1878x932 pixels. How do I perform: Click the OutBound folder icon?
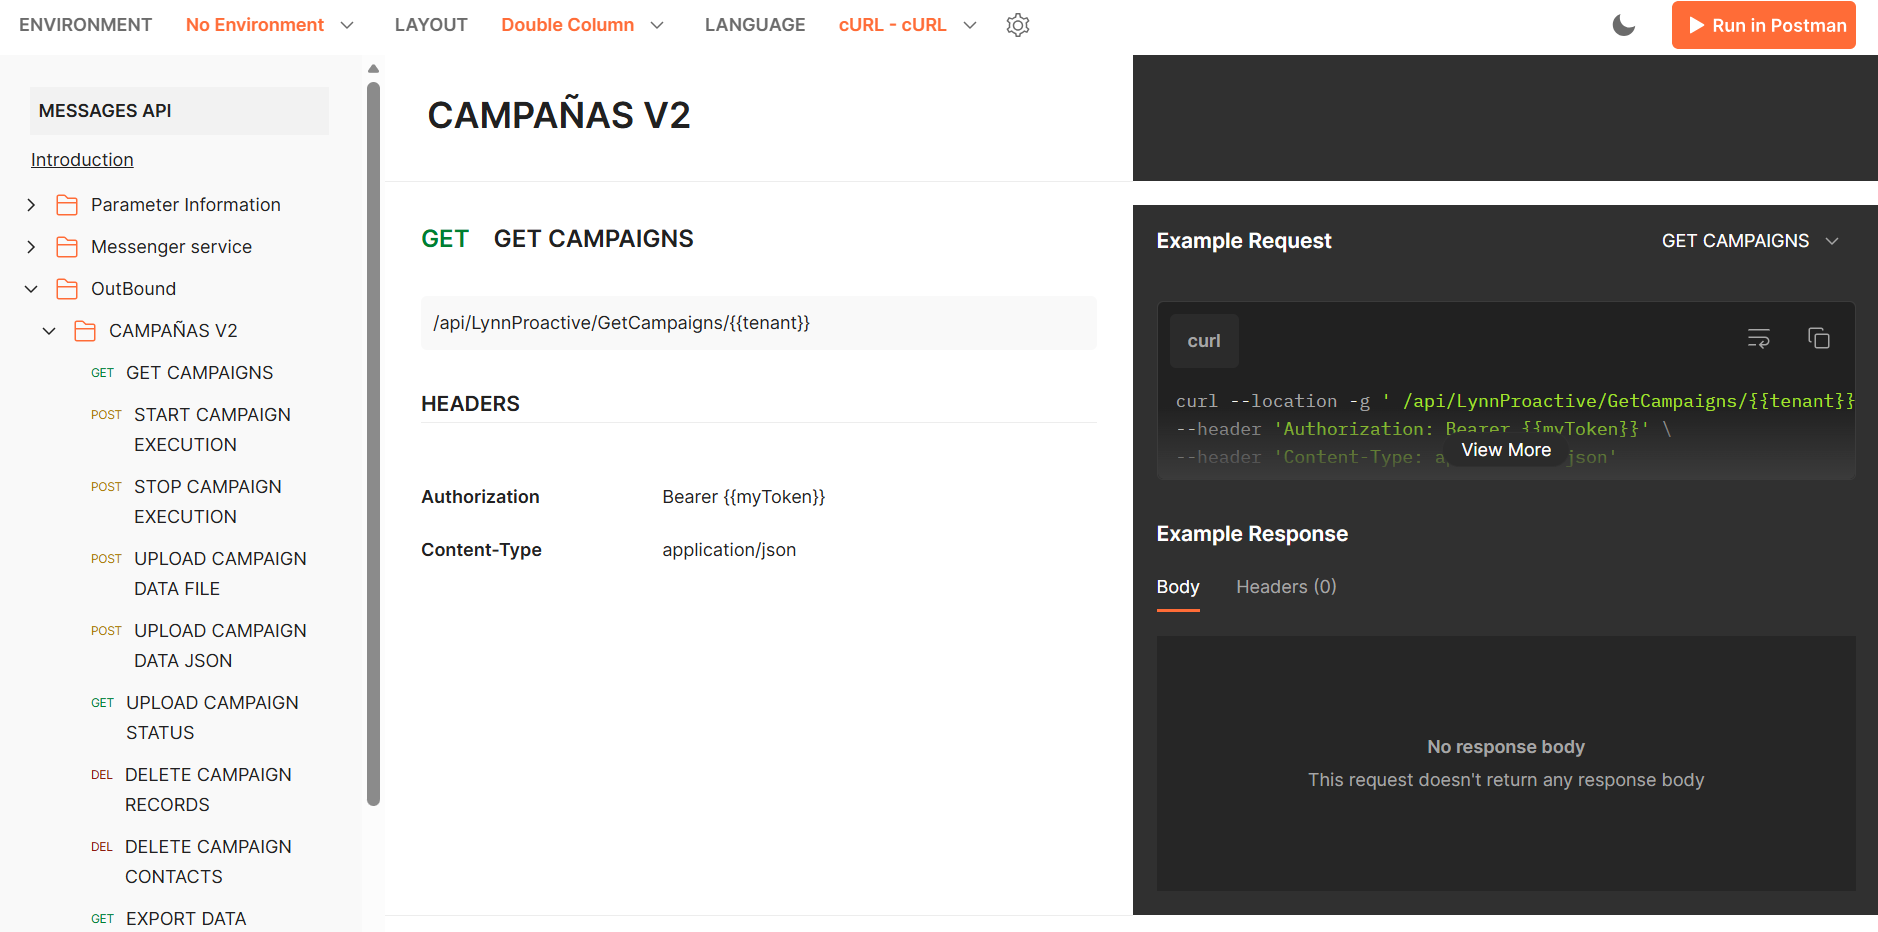67,289
